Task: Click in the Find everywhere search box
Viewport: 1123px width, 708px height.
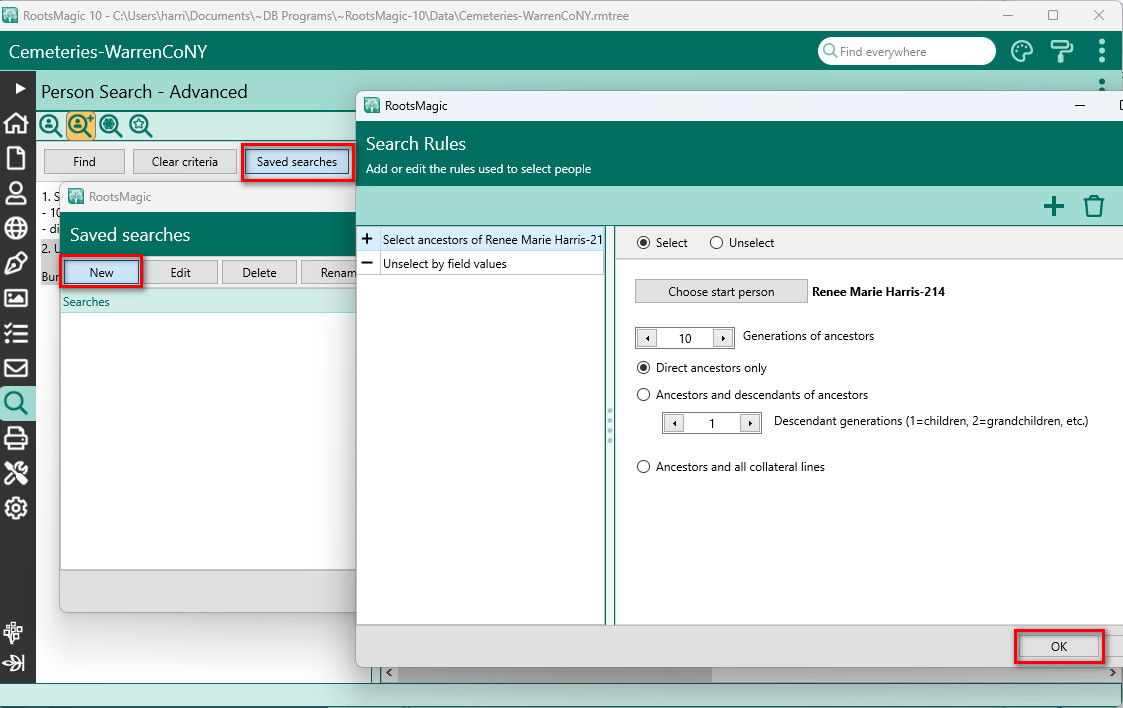Action: click(907, 52)
